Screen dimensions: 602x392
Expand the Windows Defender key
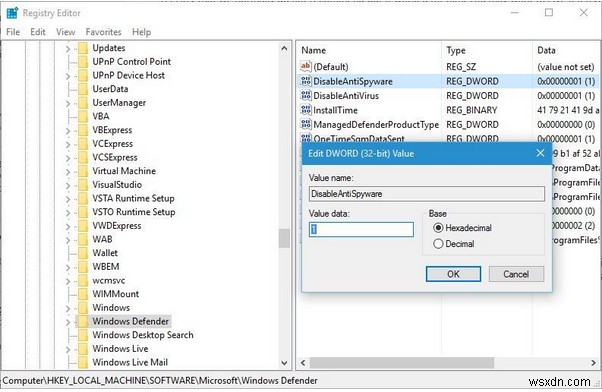(68, 322)
